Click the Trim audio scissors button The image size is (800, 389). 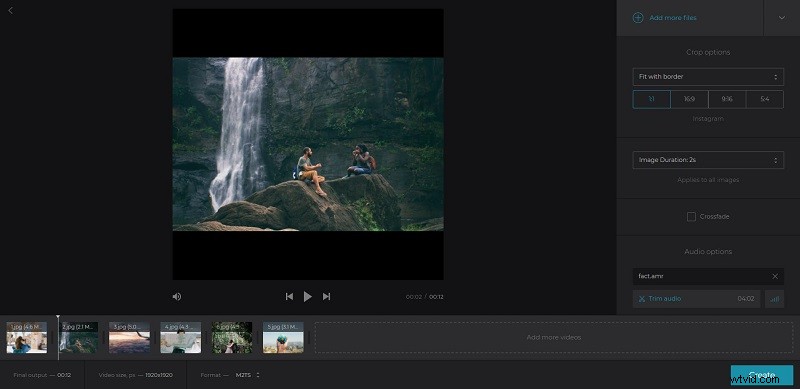(696, 299)
